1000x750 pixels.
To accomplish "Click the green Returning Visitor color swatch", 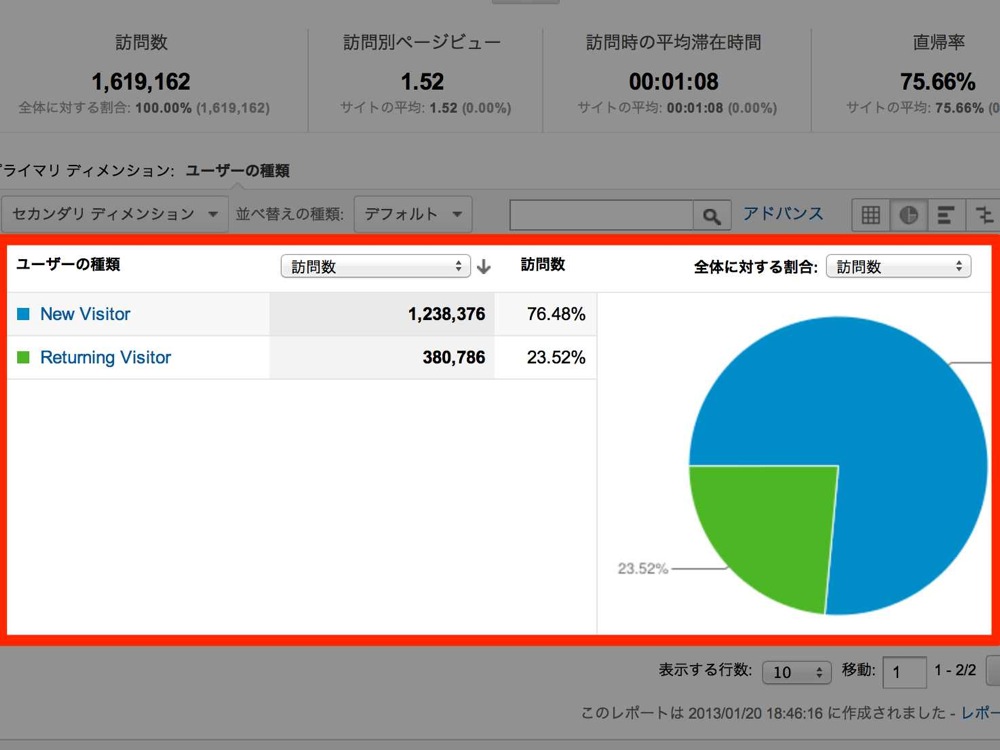I will tap(23, 357).
